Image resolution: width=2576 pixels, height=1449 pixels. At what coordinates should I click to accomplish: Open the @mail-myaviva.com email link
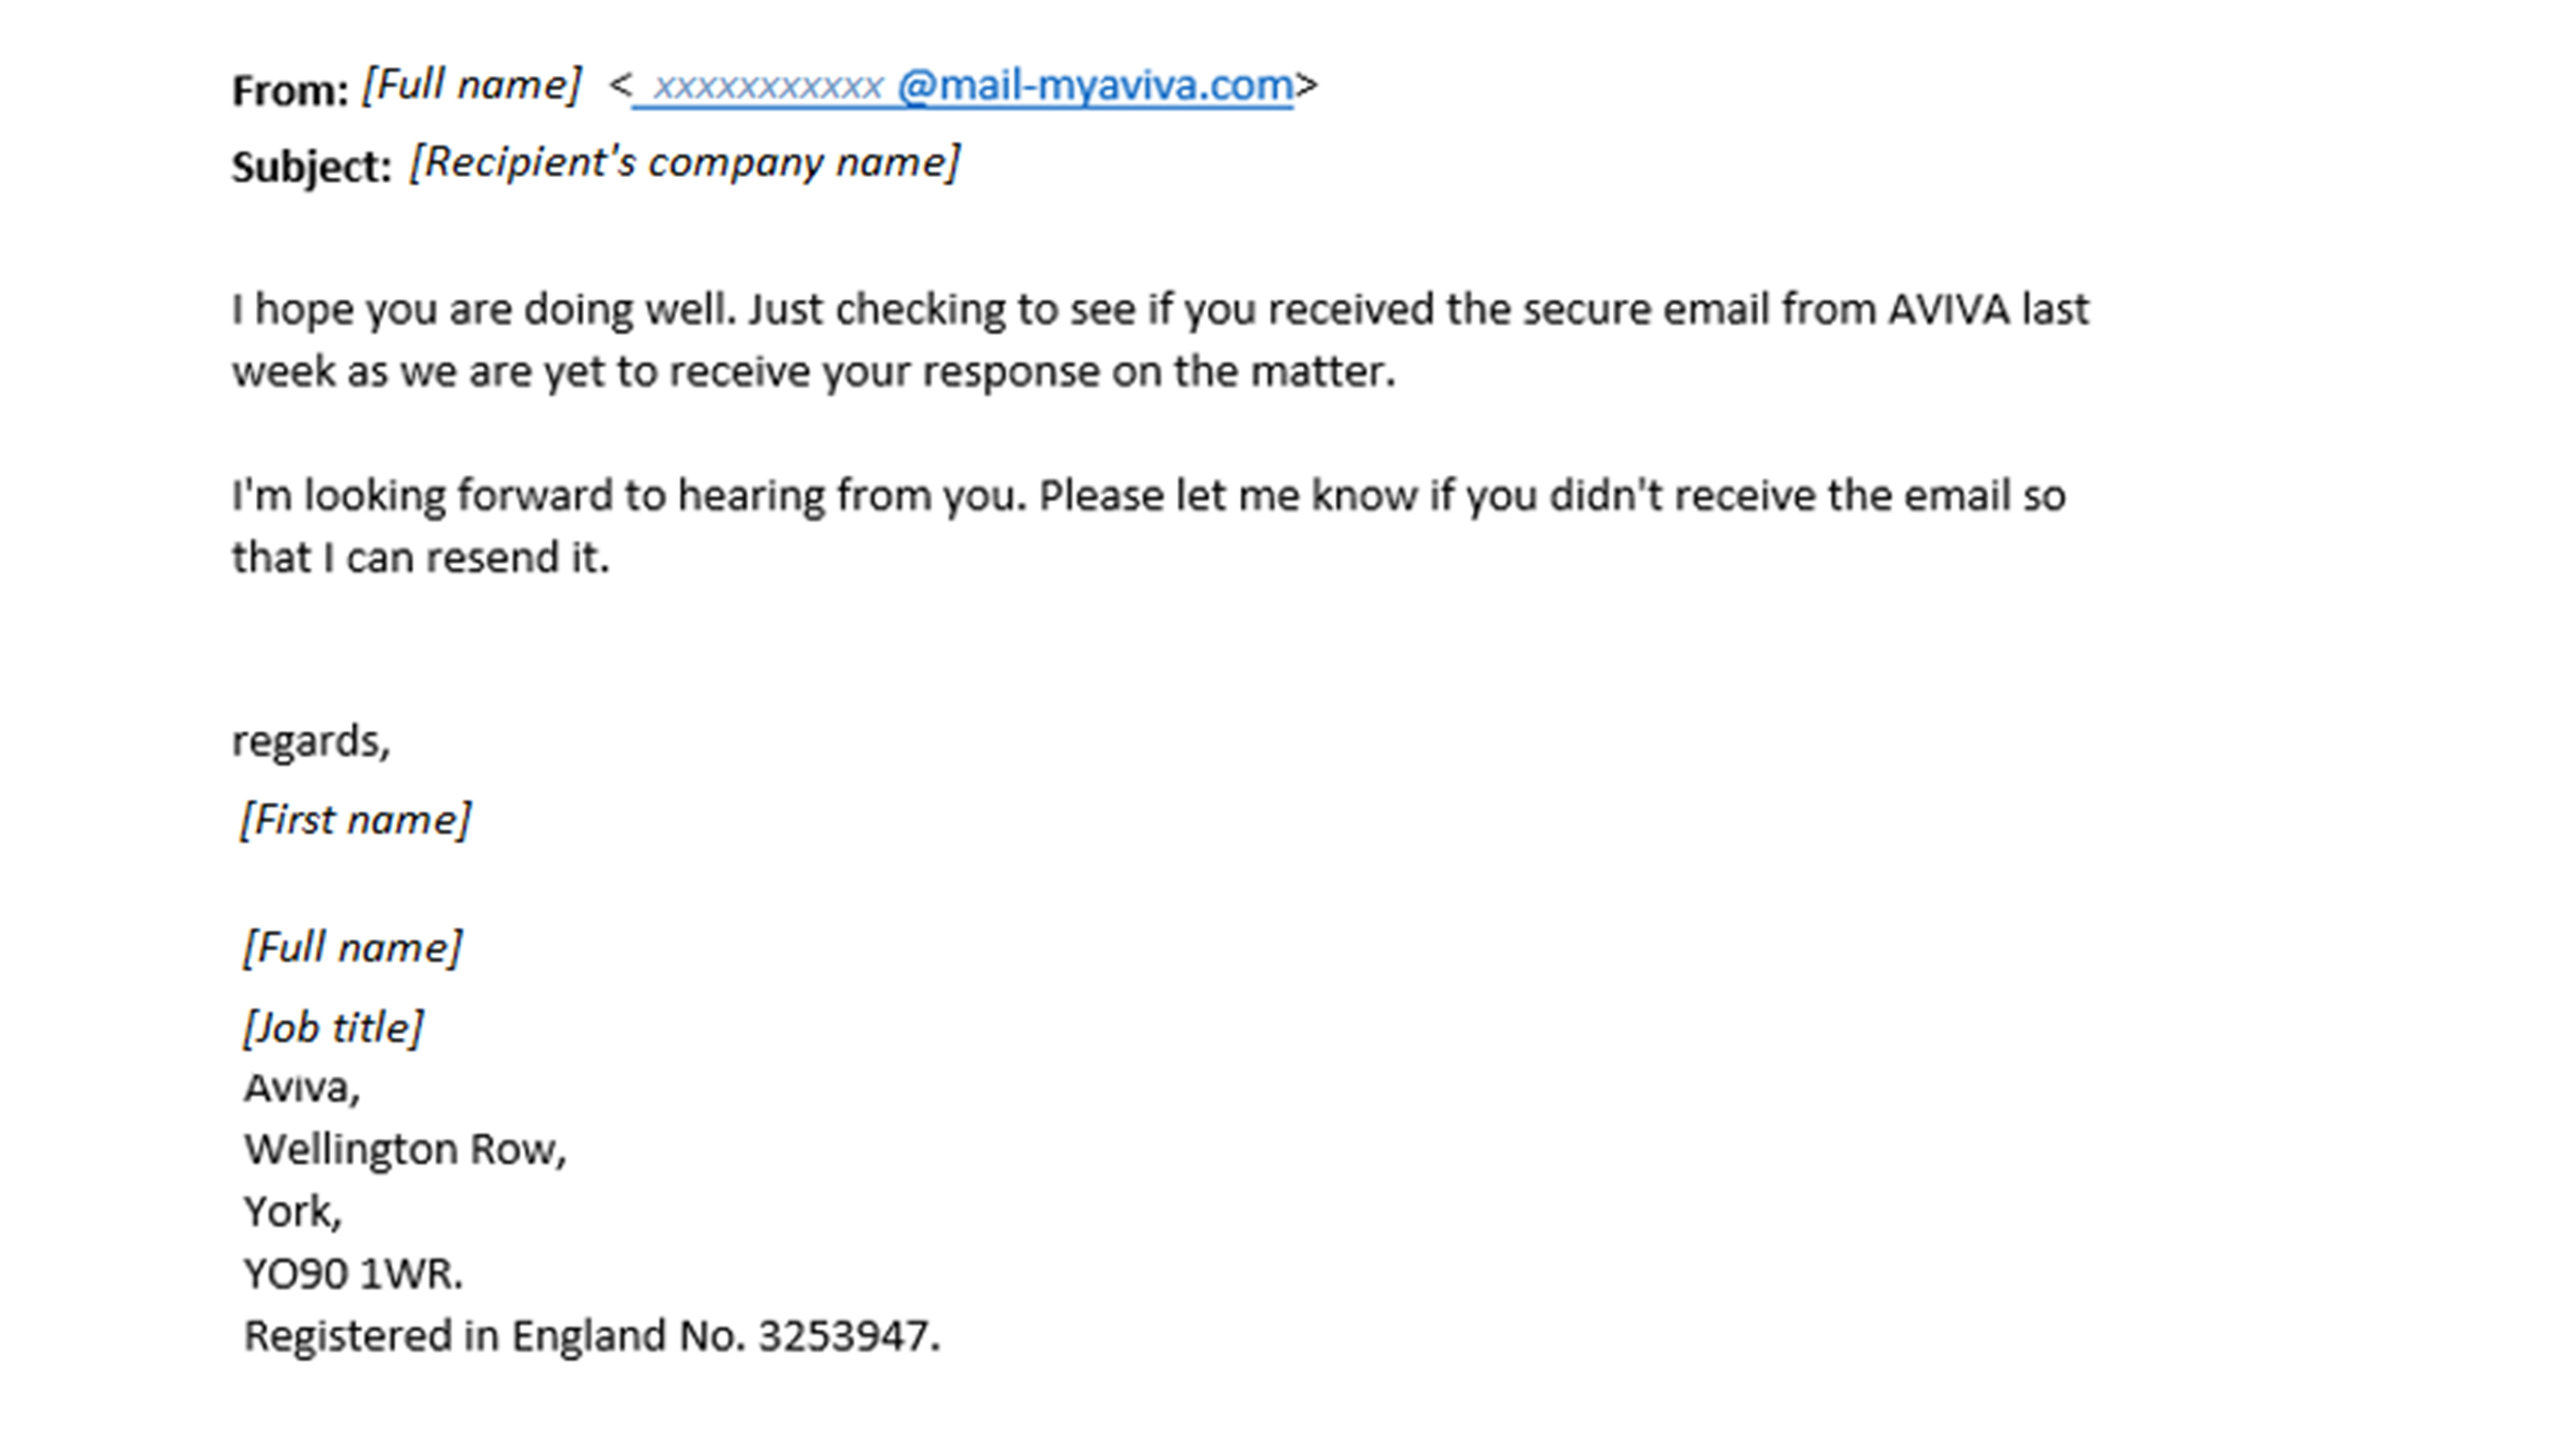tap(1095, 86)
